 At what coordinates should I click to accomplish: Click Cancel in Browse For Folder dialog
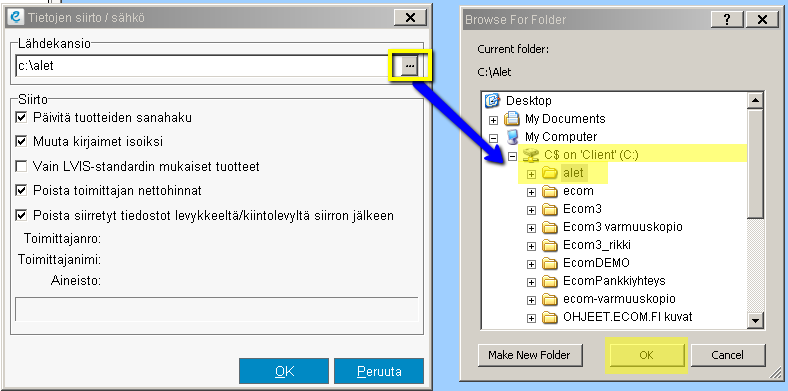728,355
